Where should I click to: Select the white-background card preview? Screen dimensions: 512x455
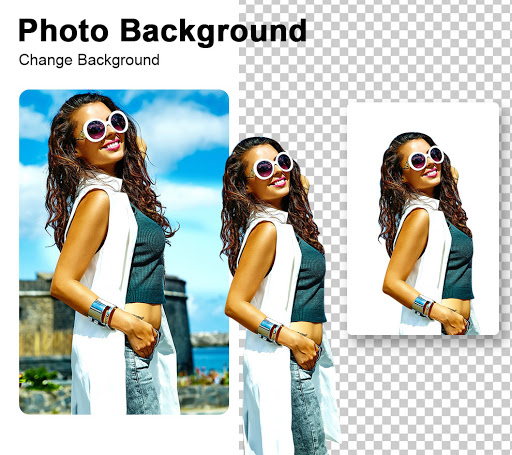point(423,219)
